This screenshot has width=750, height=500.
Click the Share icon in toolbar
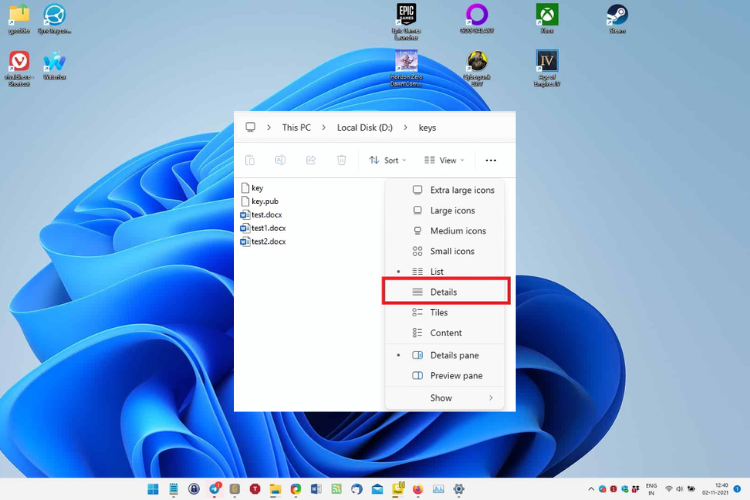pos(311,160)
